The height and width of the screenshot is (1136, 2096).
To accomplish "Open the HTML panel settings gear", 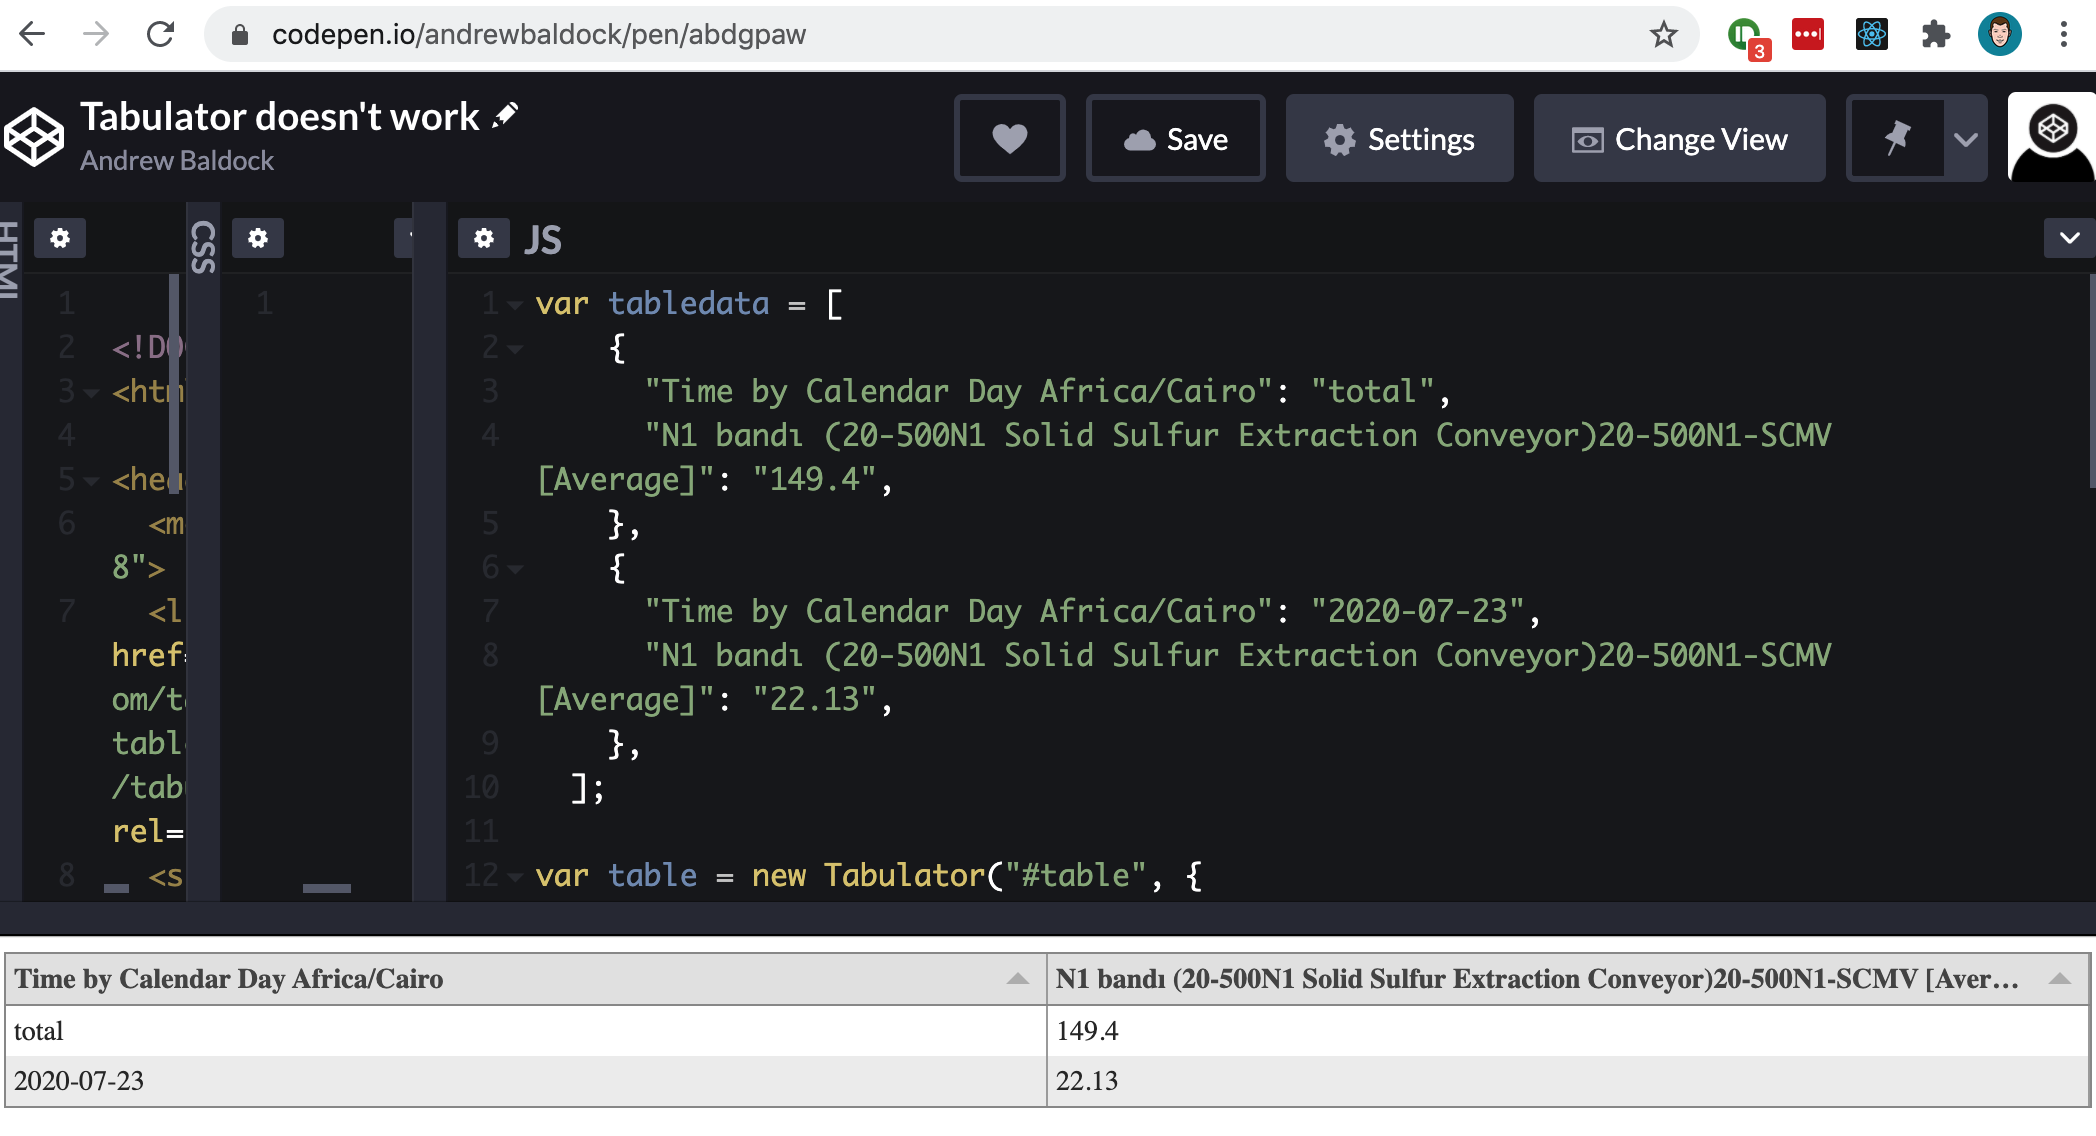I will [60, 238].
